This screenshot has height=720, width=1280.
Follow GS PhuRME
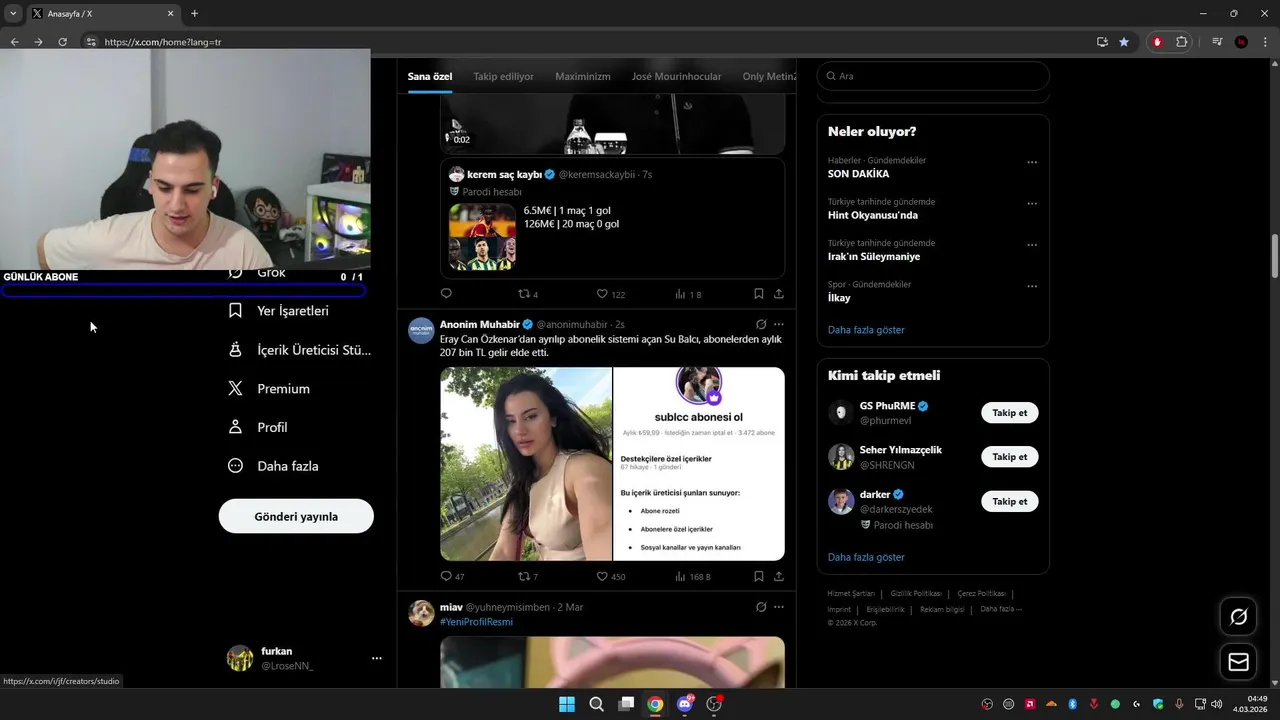[1010, 413]
